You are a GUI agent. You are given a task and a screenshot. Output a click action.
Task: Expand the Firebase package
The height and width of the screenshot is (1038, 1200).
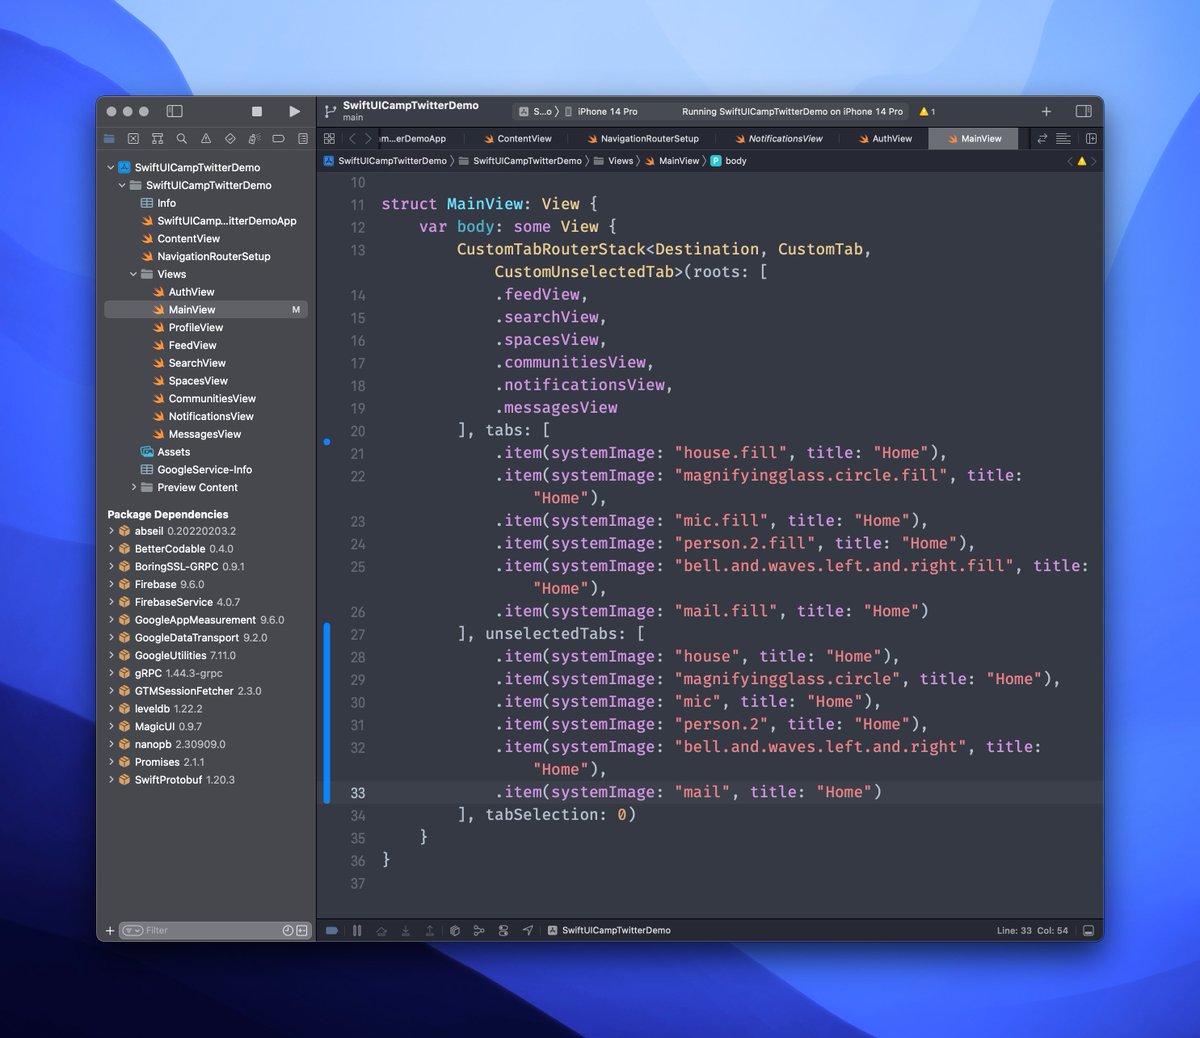[x=111, y=585]
